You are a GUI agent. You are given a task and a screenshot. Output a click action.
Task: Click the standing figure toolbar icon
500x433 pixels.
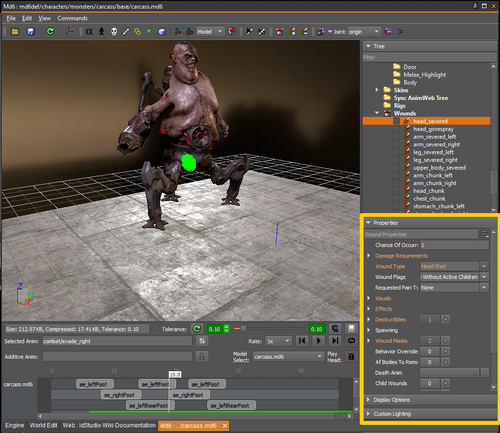coord(101,32)
